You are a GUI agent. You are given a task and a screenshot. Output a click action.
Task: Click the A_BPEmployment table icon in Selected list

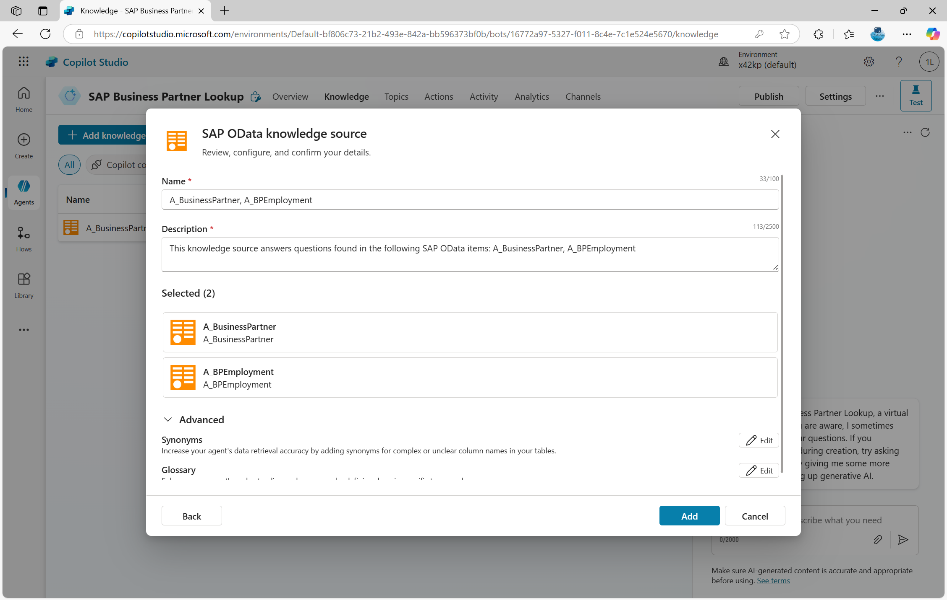click(x=182, y=378)
